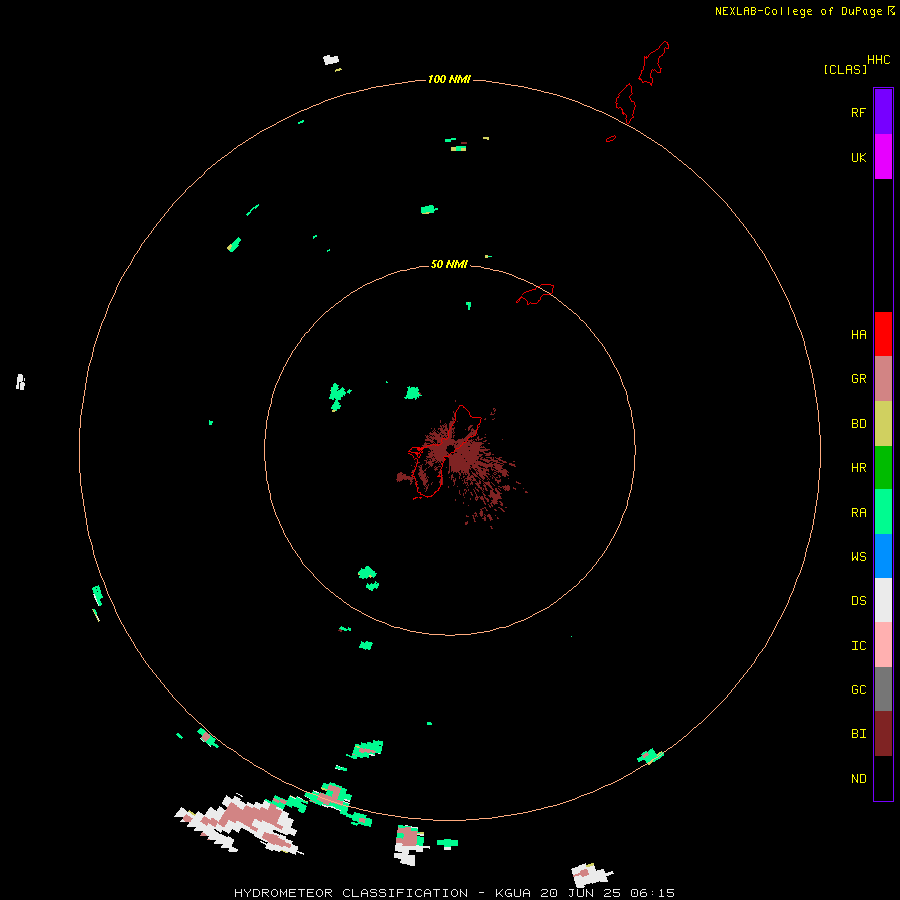Viewport: 900px width, 900px height.
Task: Choose the brown BI legend swatch
Action: pyautogui.click(x=883, y=734)
